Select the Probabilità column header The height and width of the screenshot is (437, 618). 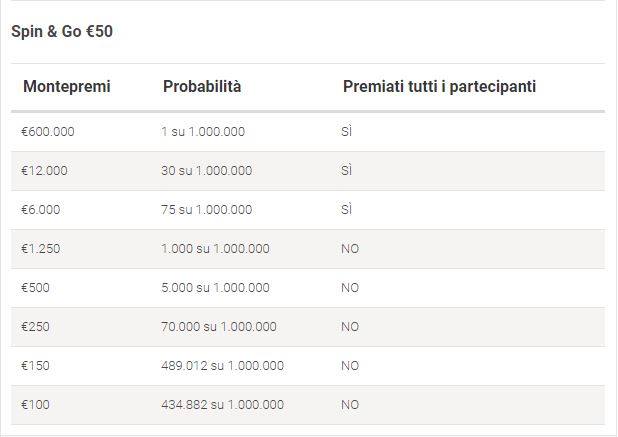click(x=202, y=86)
